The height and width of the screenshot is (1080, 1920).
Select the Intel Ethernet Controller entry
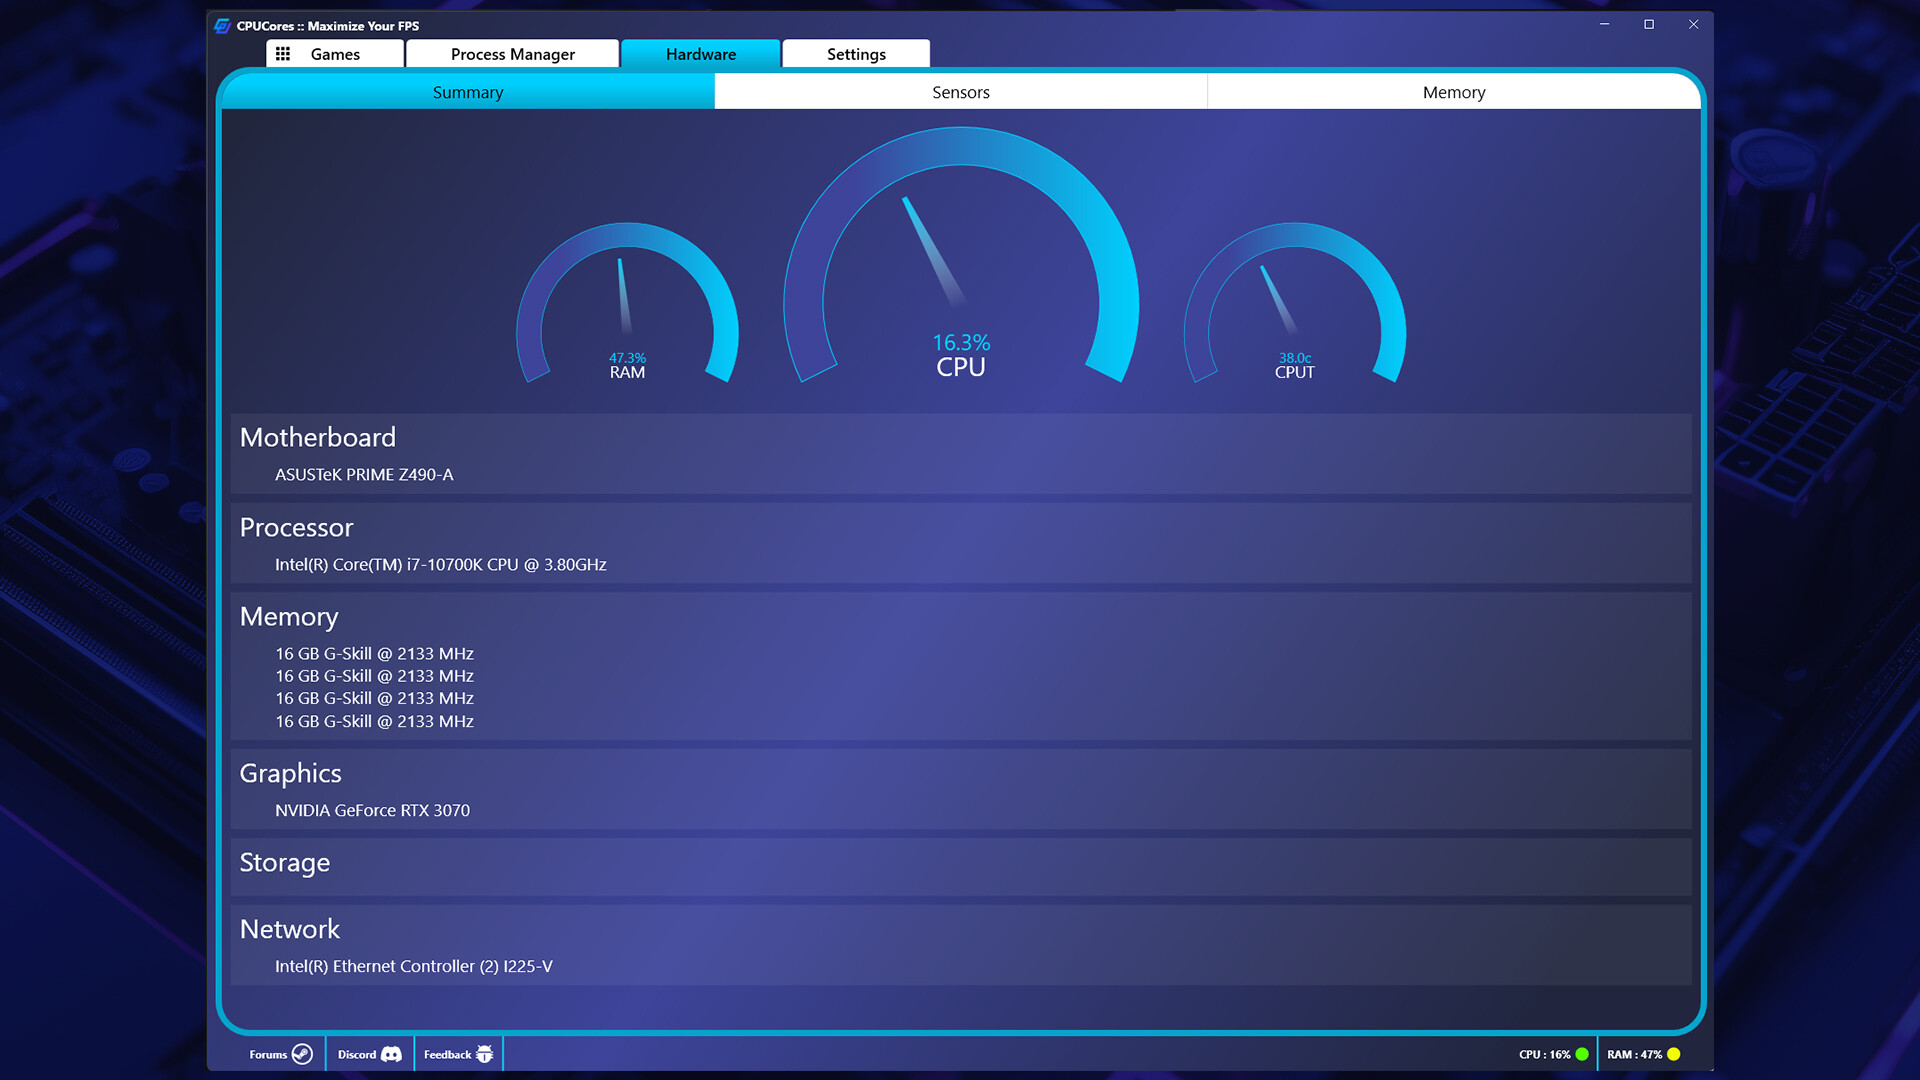pyautogui.click(x=413, y=966)
